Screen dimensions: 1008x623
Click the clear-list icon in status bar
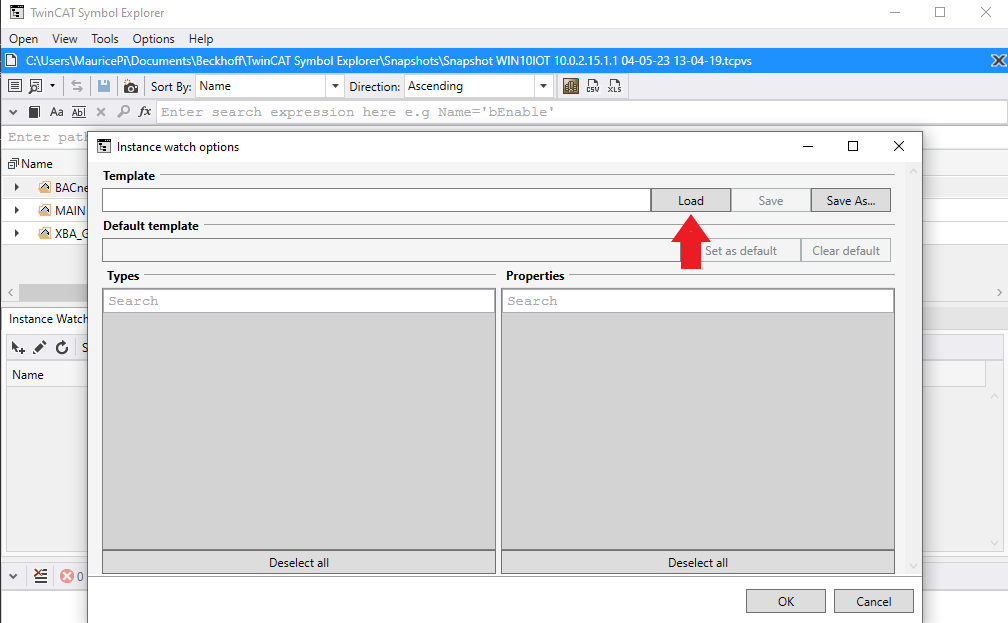tap(40, 576)
